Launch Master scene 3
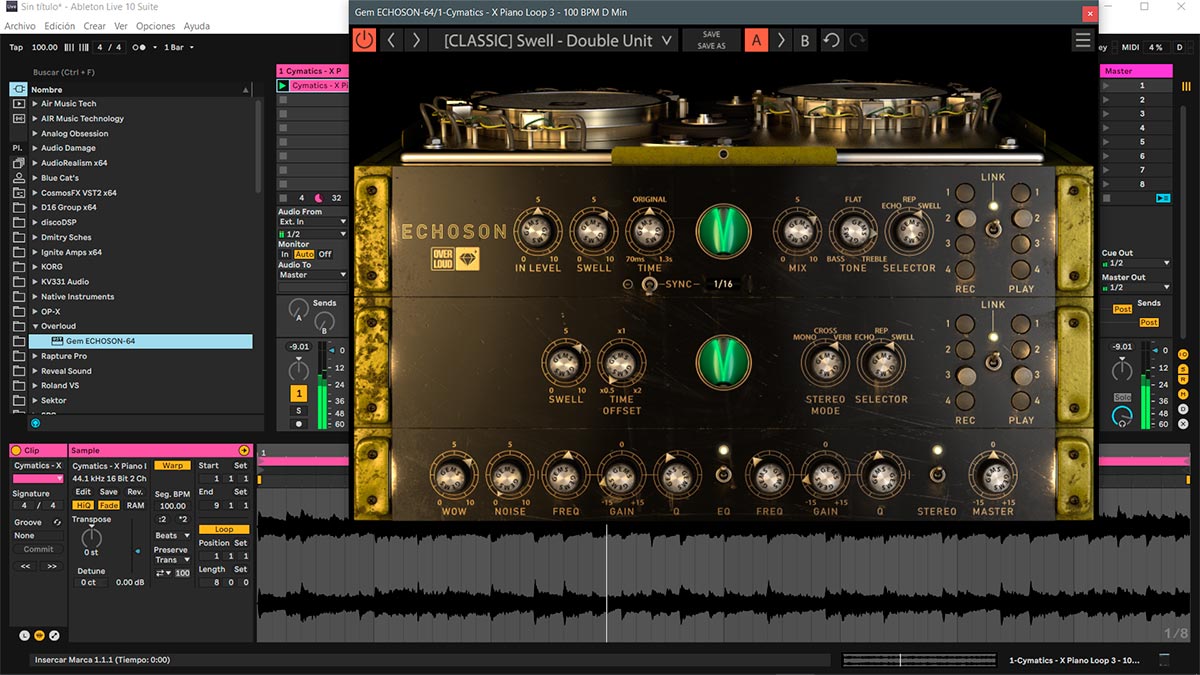The width and height of the screenshot is (1200, 675). tap(1106, 114)
